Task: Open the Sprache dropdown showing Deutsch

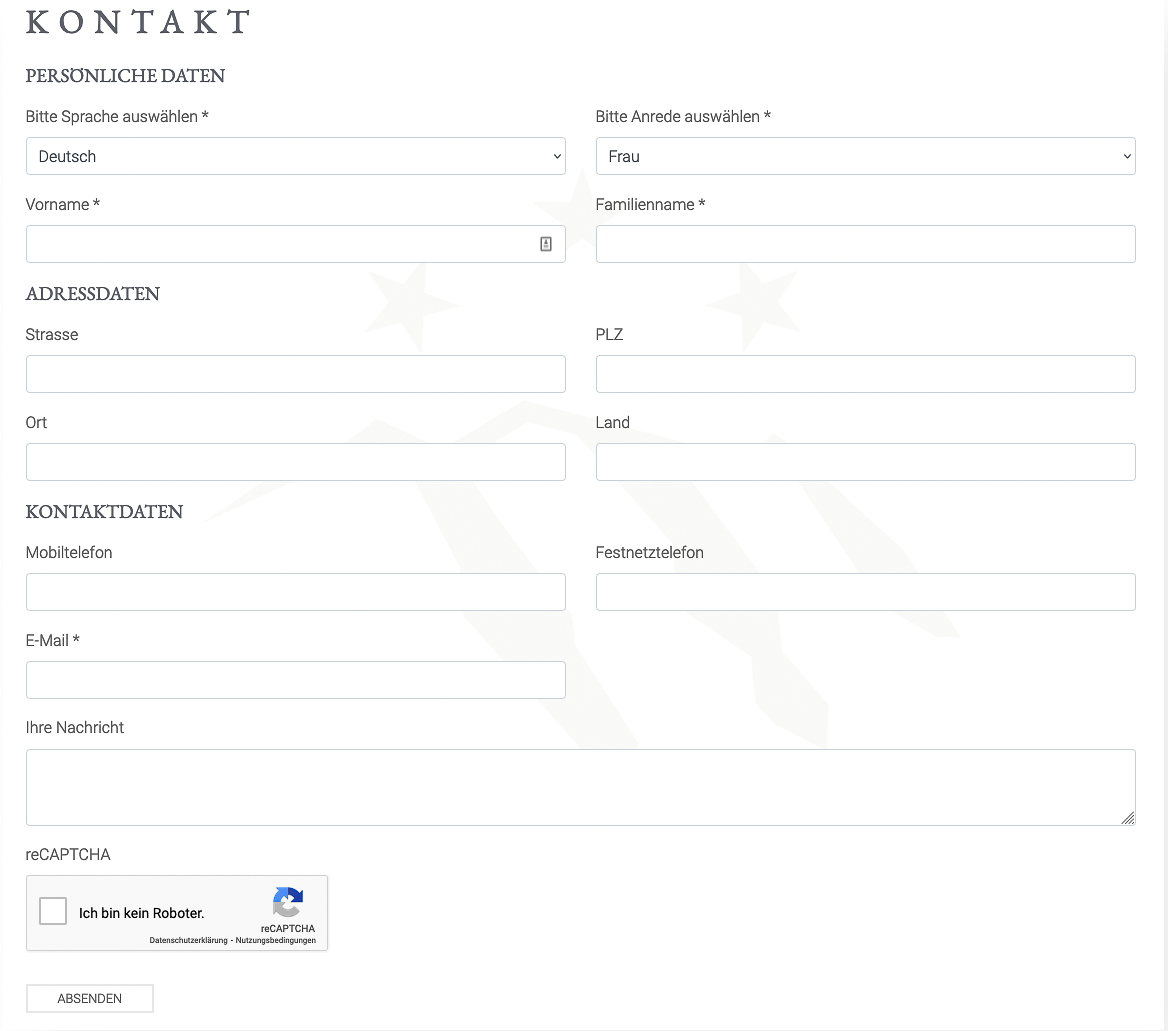Action: pos(295,156)
